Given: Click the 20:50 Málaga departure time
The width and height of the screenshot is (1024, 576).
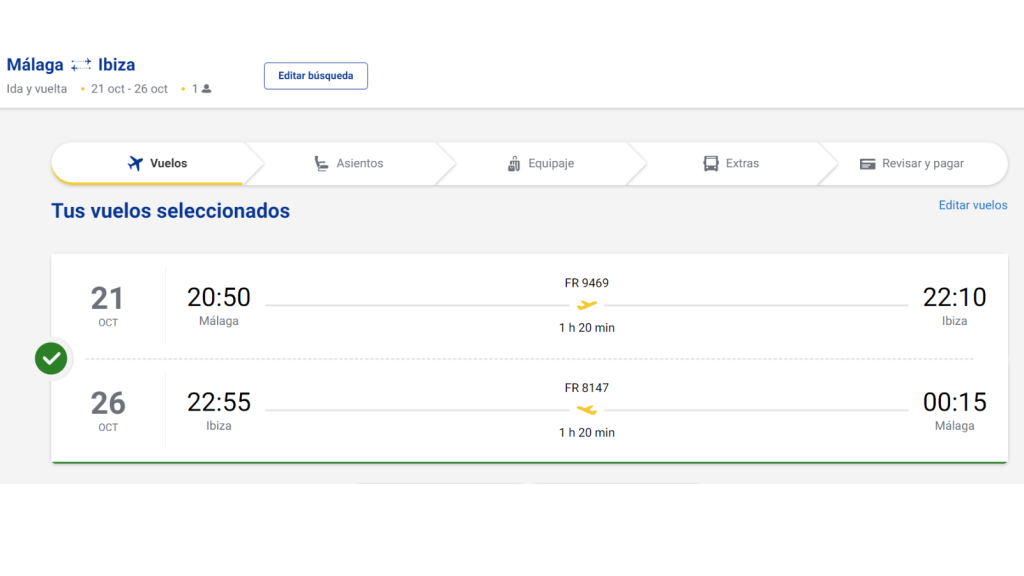Looking at the screenshot, I should click(x=219, y=297).
